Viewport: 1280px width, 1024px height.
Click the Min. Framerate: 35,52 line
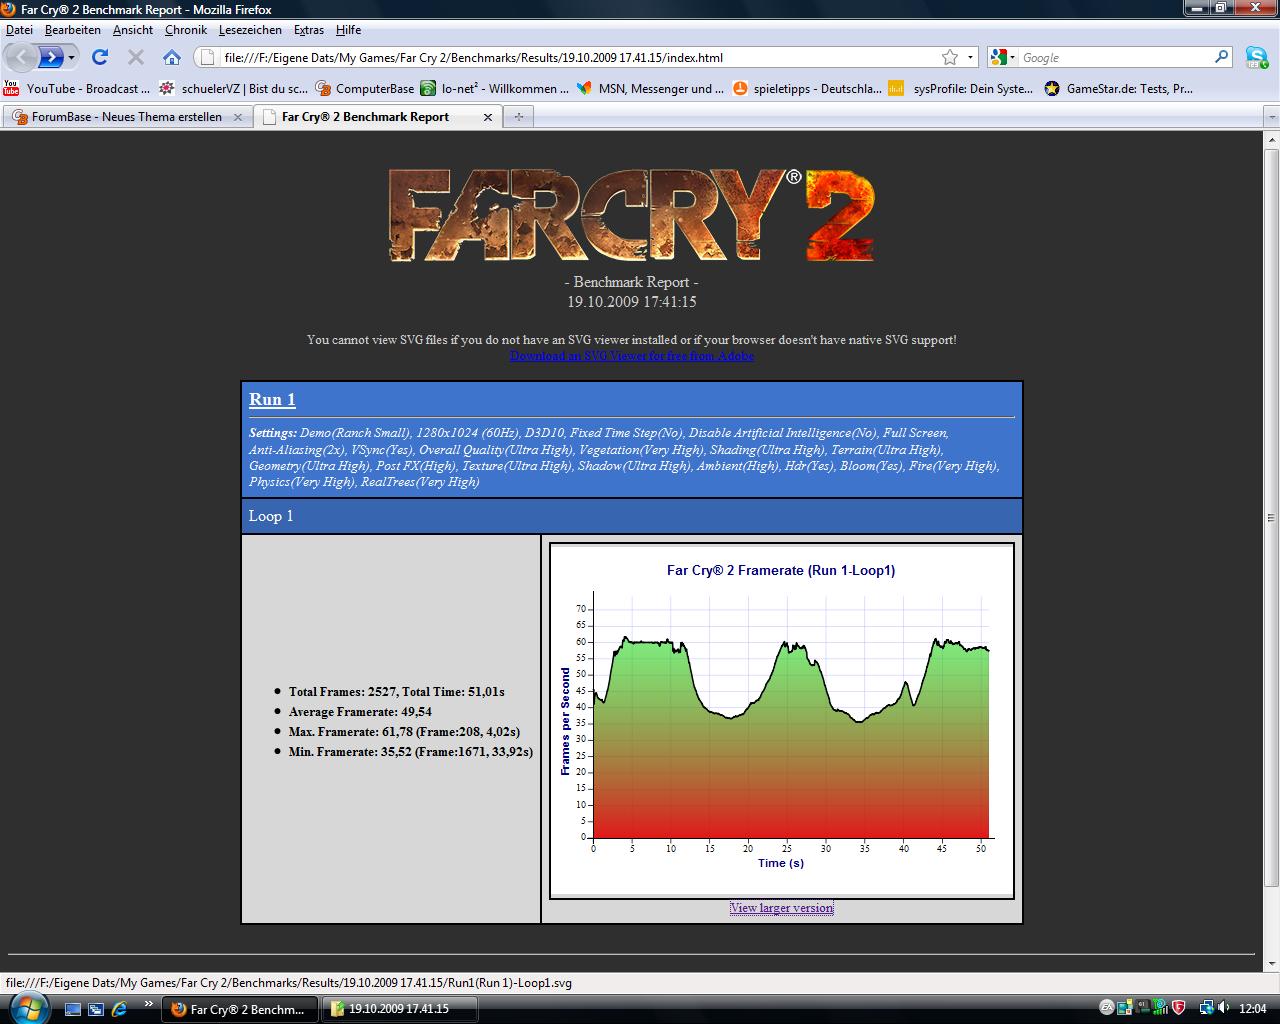tap(410, 752)
